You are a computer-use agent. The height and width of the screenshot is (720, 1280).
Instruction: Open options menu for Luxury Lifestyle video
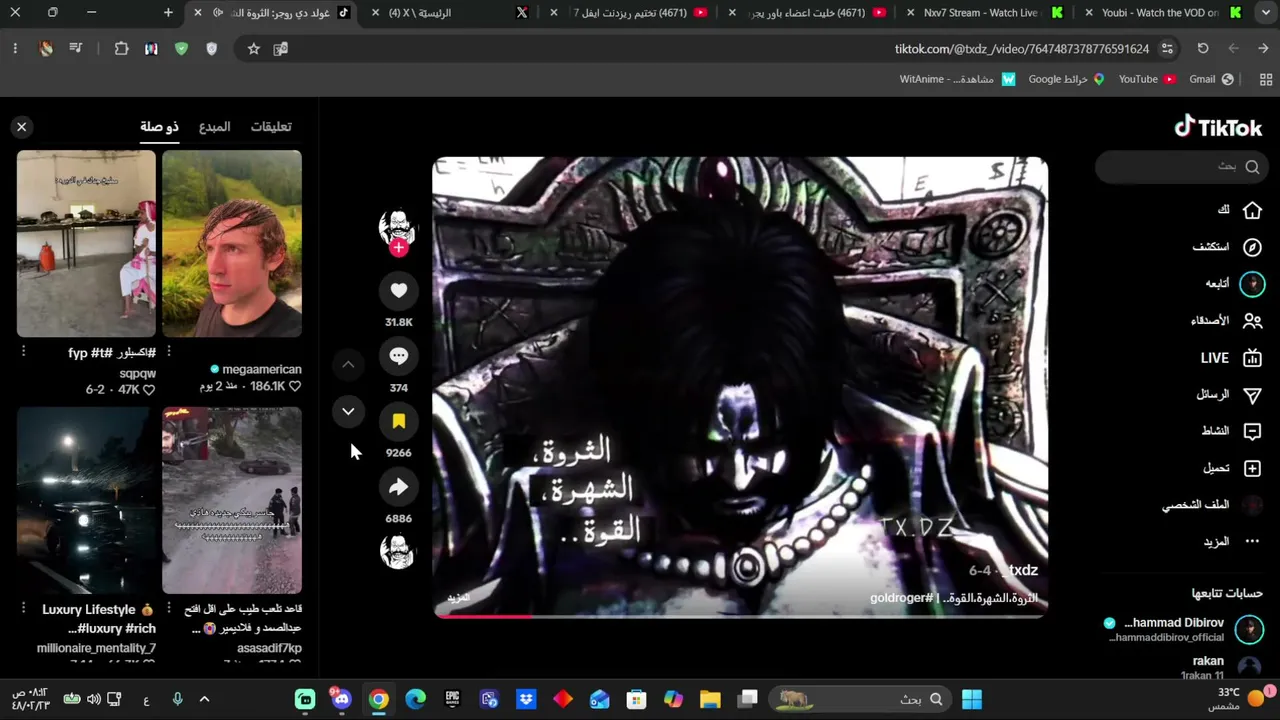coord(23,608)
